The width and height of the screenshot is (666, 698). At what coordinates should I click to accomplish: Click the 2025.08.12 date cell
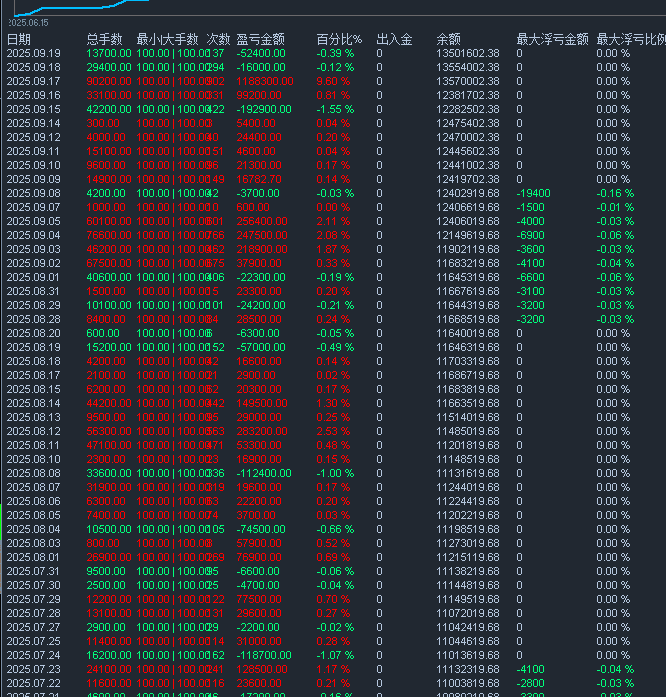coord(33,431)
